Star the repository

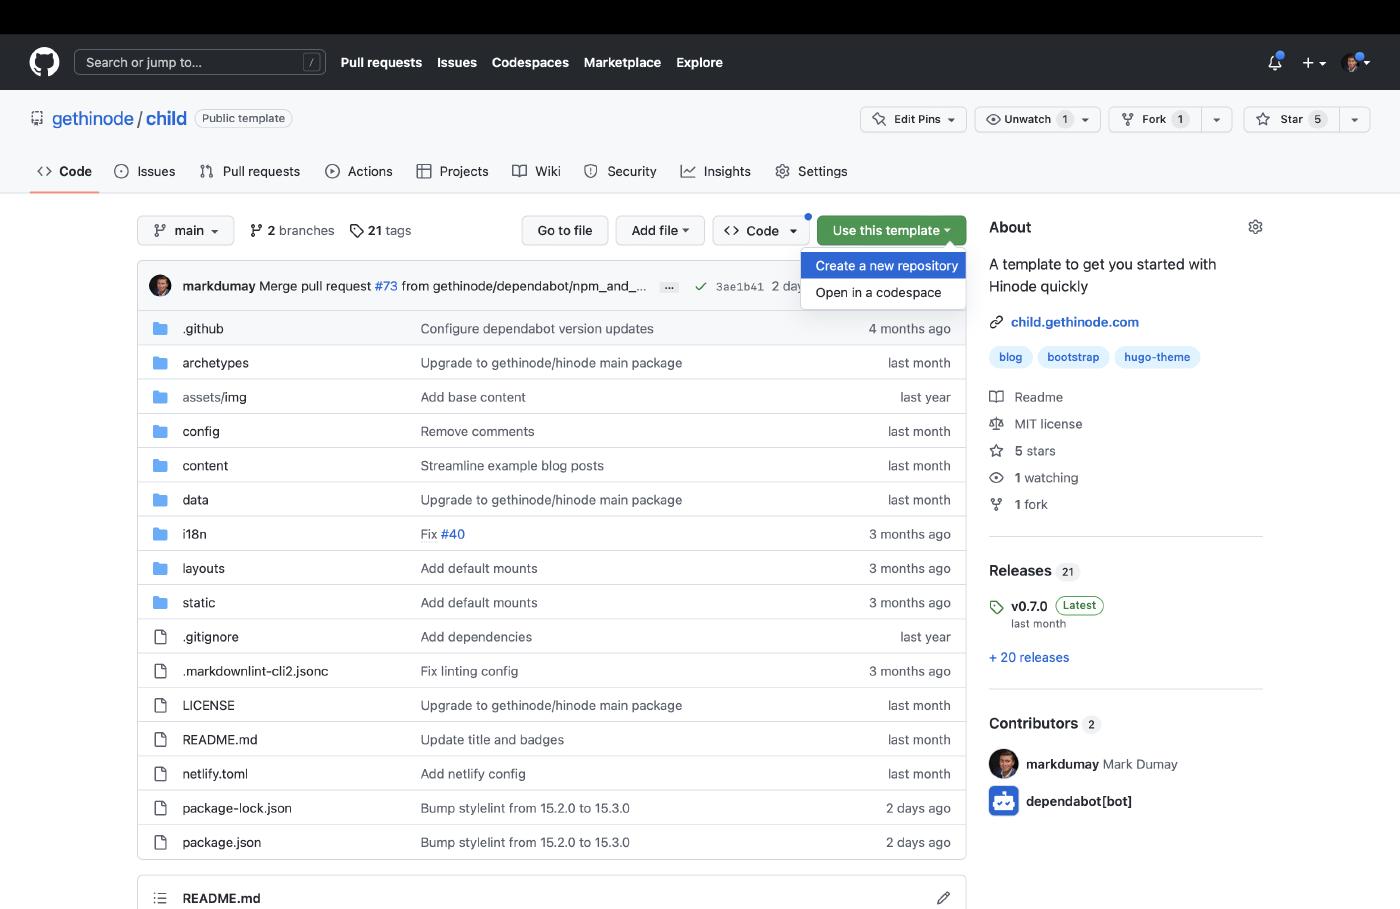(1290, 119)
